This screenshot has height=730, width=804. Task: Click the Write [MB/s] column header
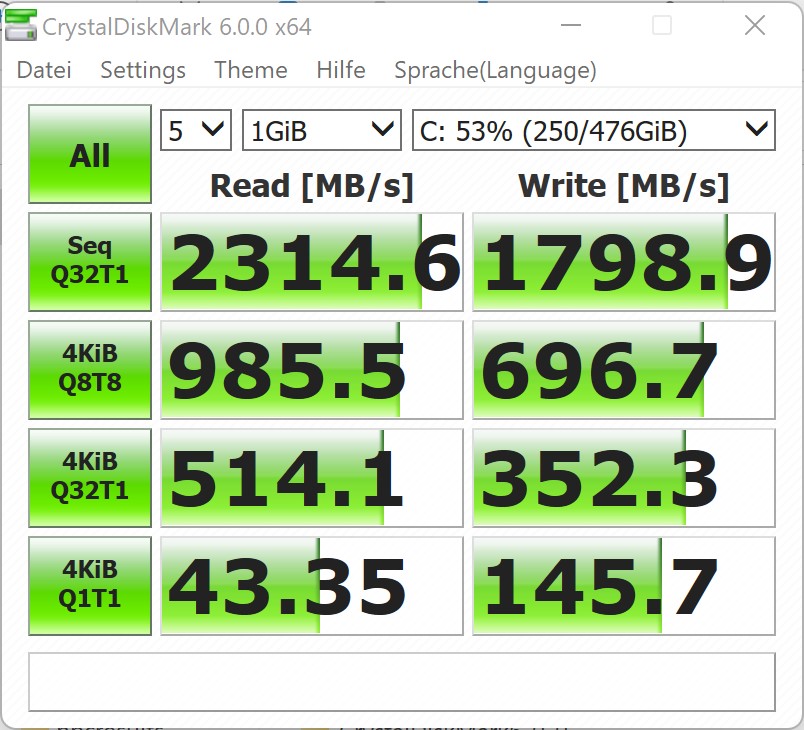(624, 186)
